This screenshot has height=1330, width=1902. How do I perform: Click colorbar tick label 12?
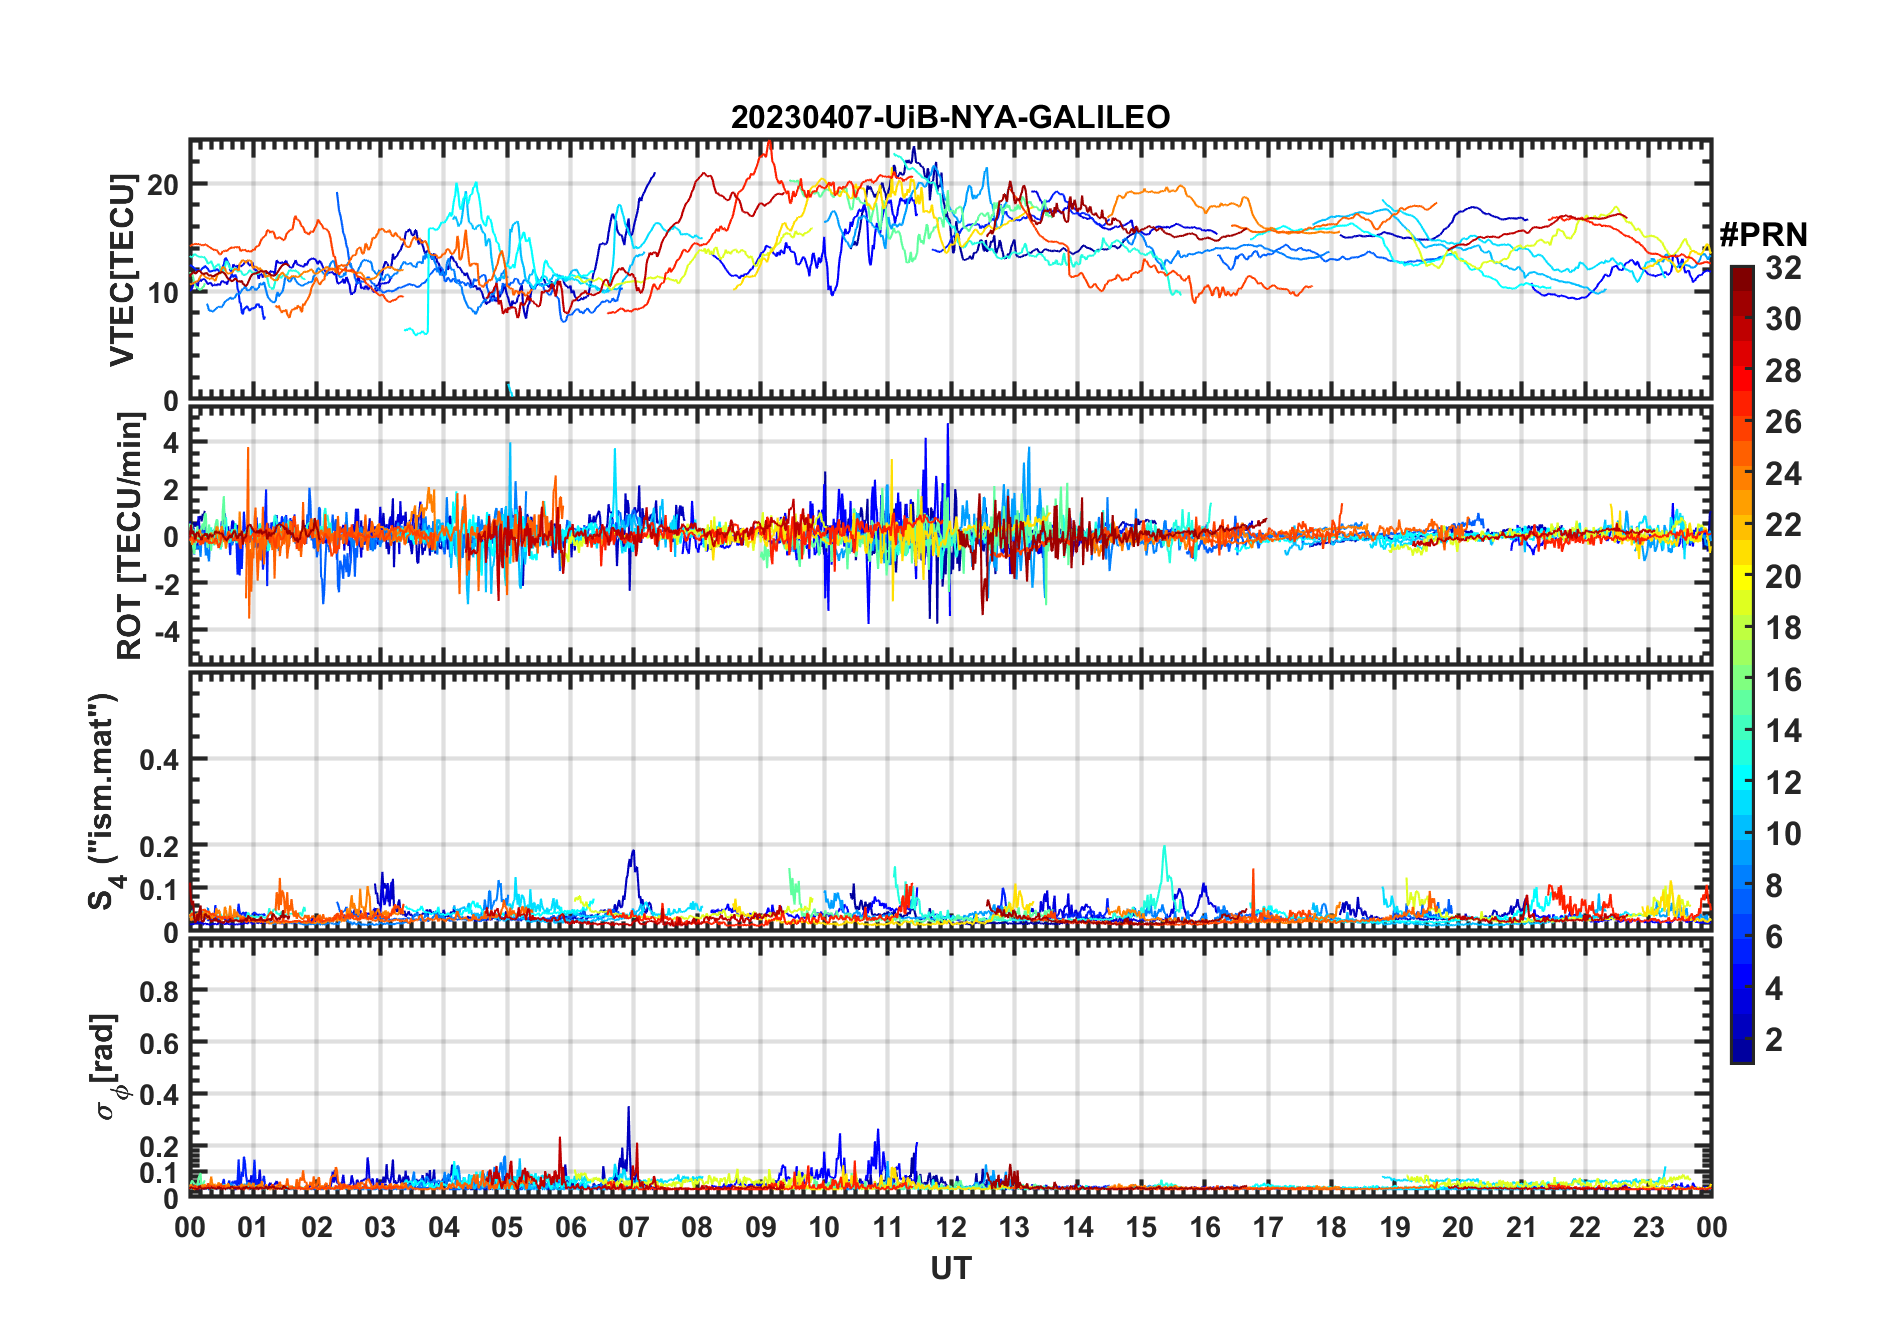point(1783,783)
